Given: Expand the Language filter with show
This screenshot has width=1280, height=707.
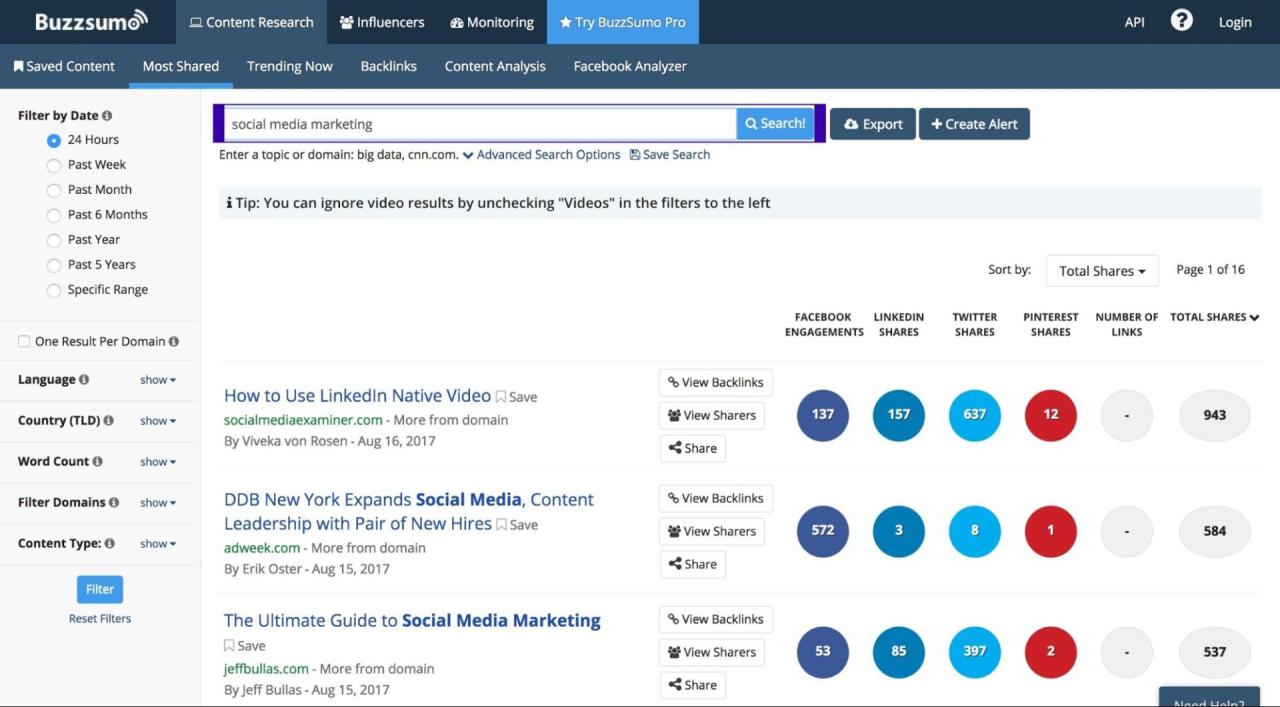Looking at the screenshot, I should coord(158,380).
